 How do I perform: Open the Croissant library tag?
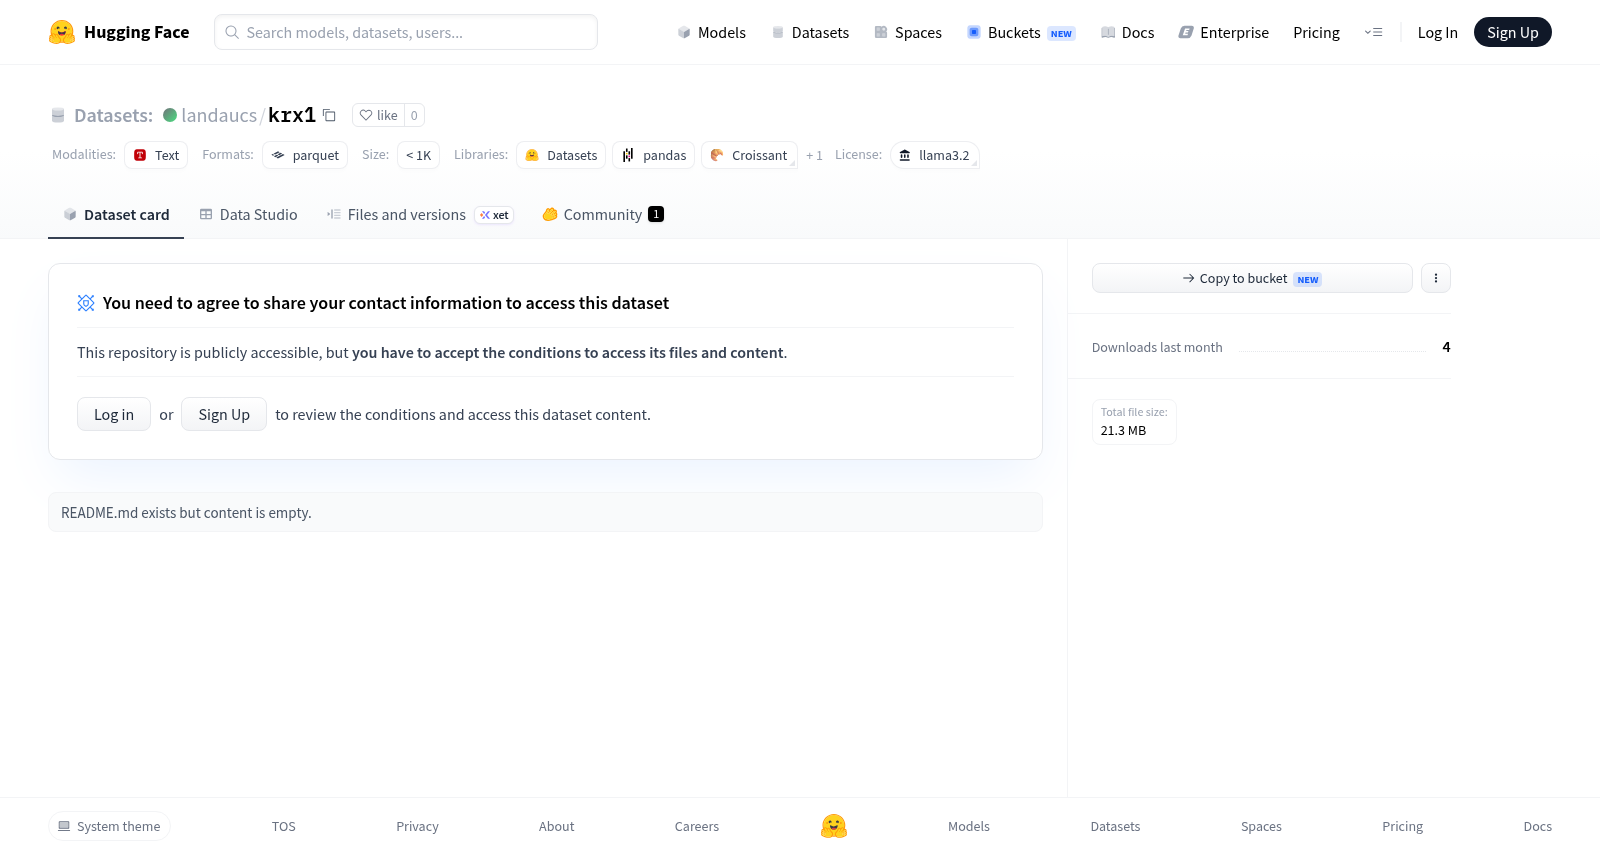pos(749,155)
